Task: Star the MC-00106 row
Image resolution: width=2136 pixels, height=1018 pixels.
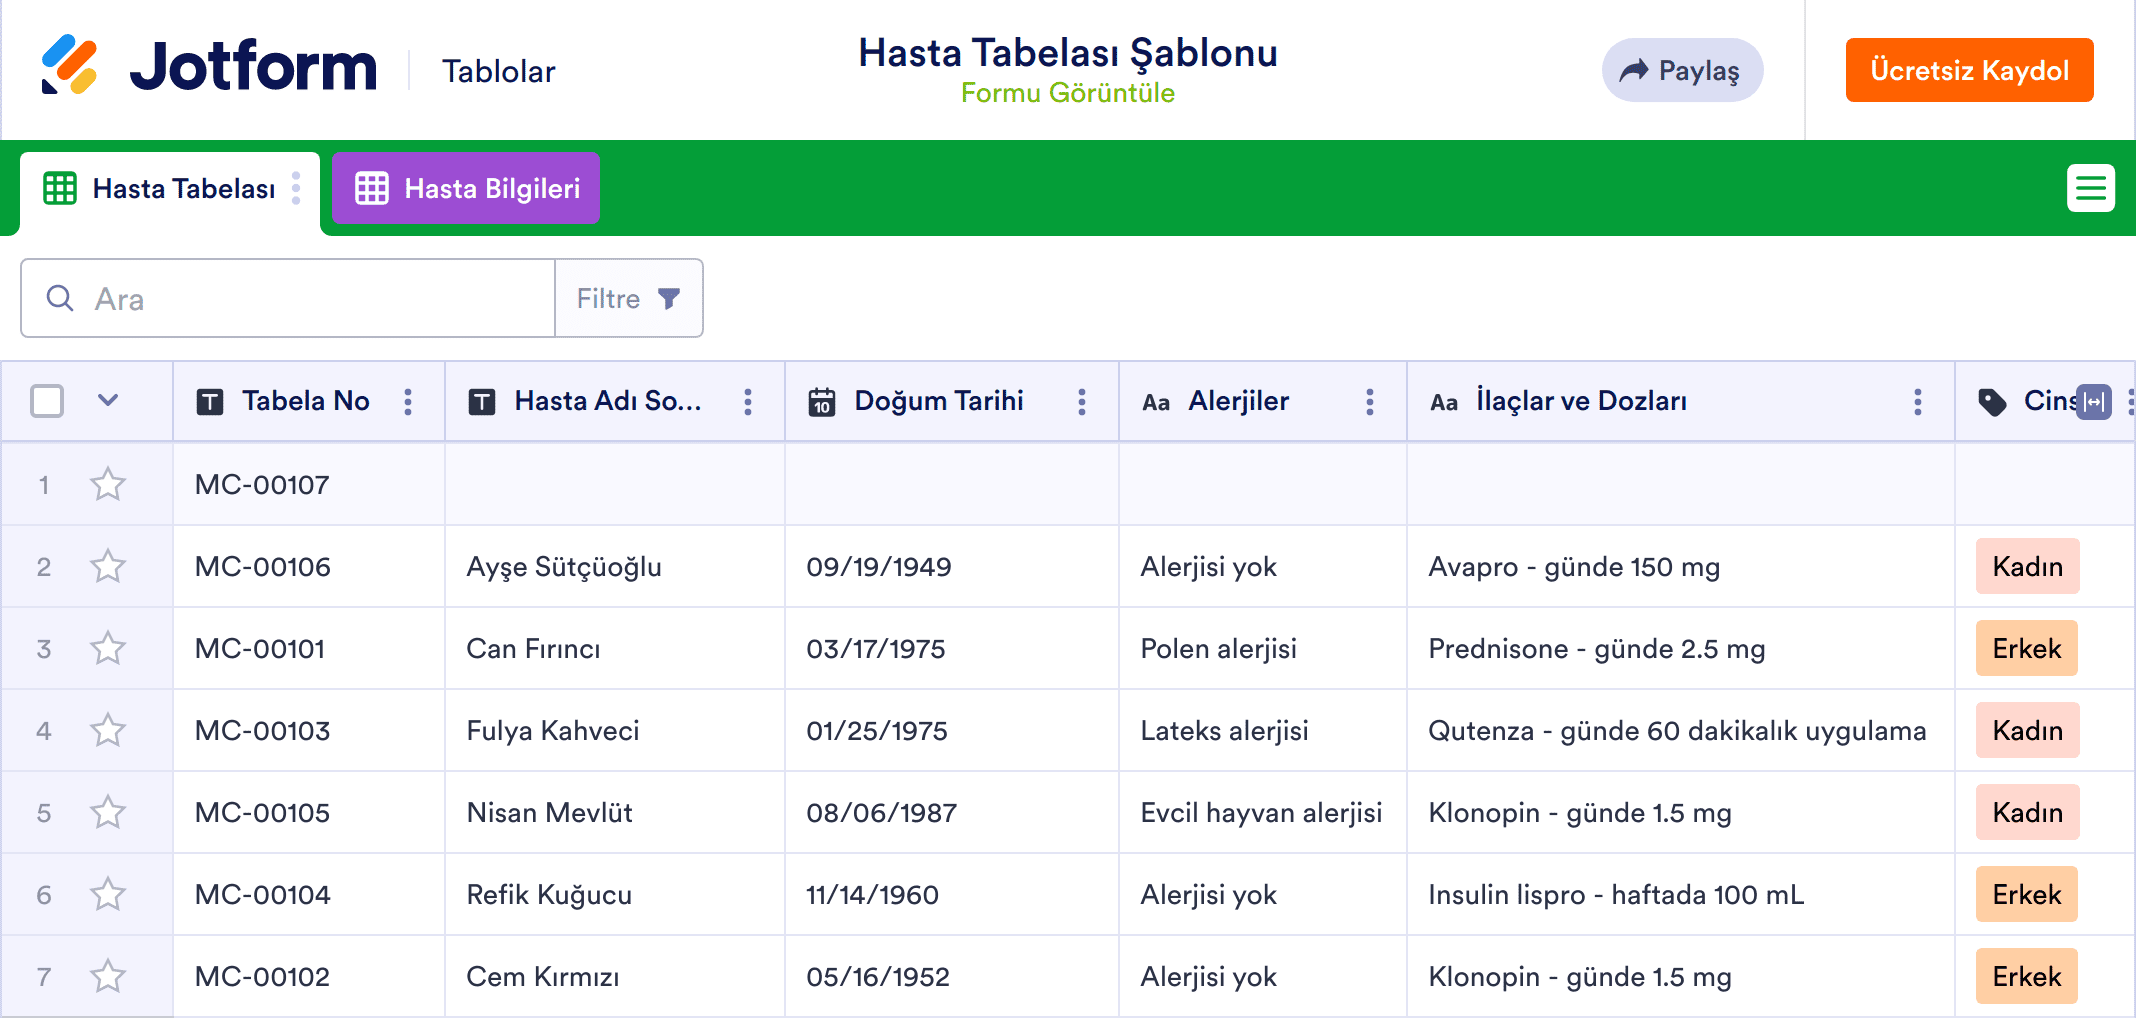Action: point(108,567)
